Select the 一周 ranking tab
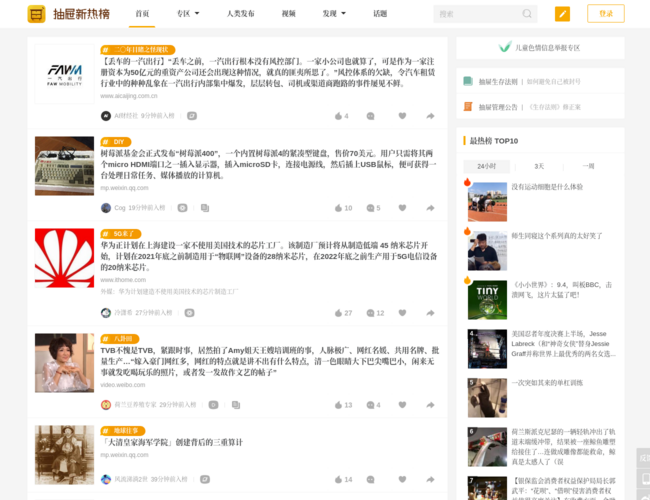The image size is (650, 500). click(x=588, y=166)
